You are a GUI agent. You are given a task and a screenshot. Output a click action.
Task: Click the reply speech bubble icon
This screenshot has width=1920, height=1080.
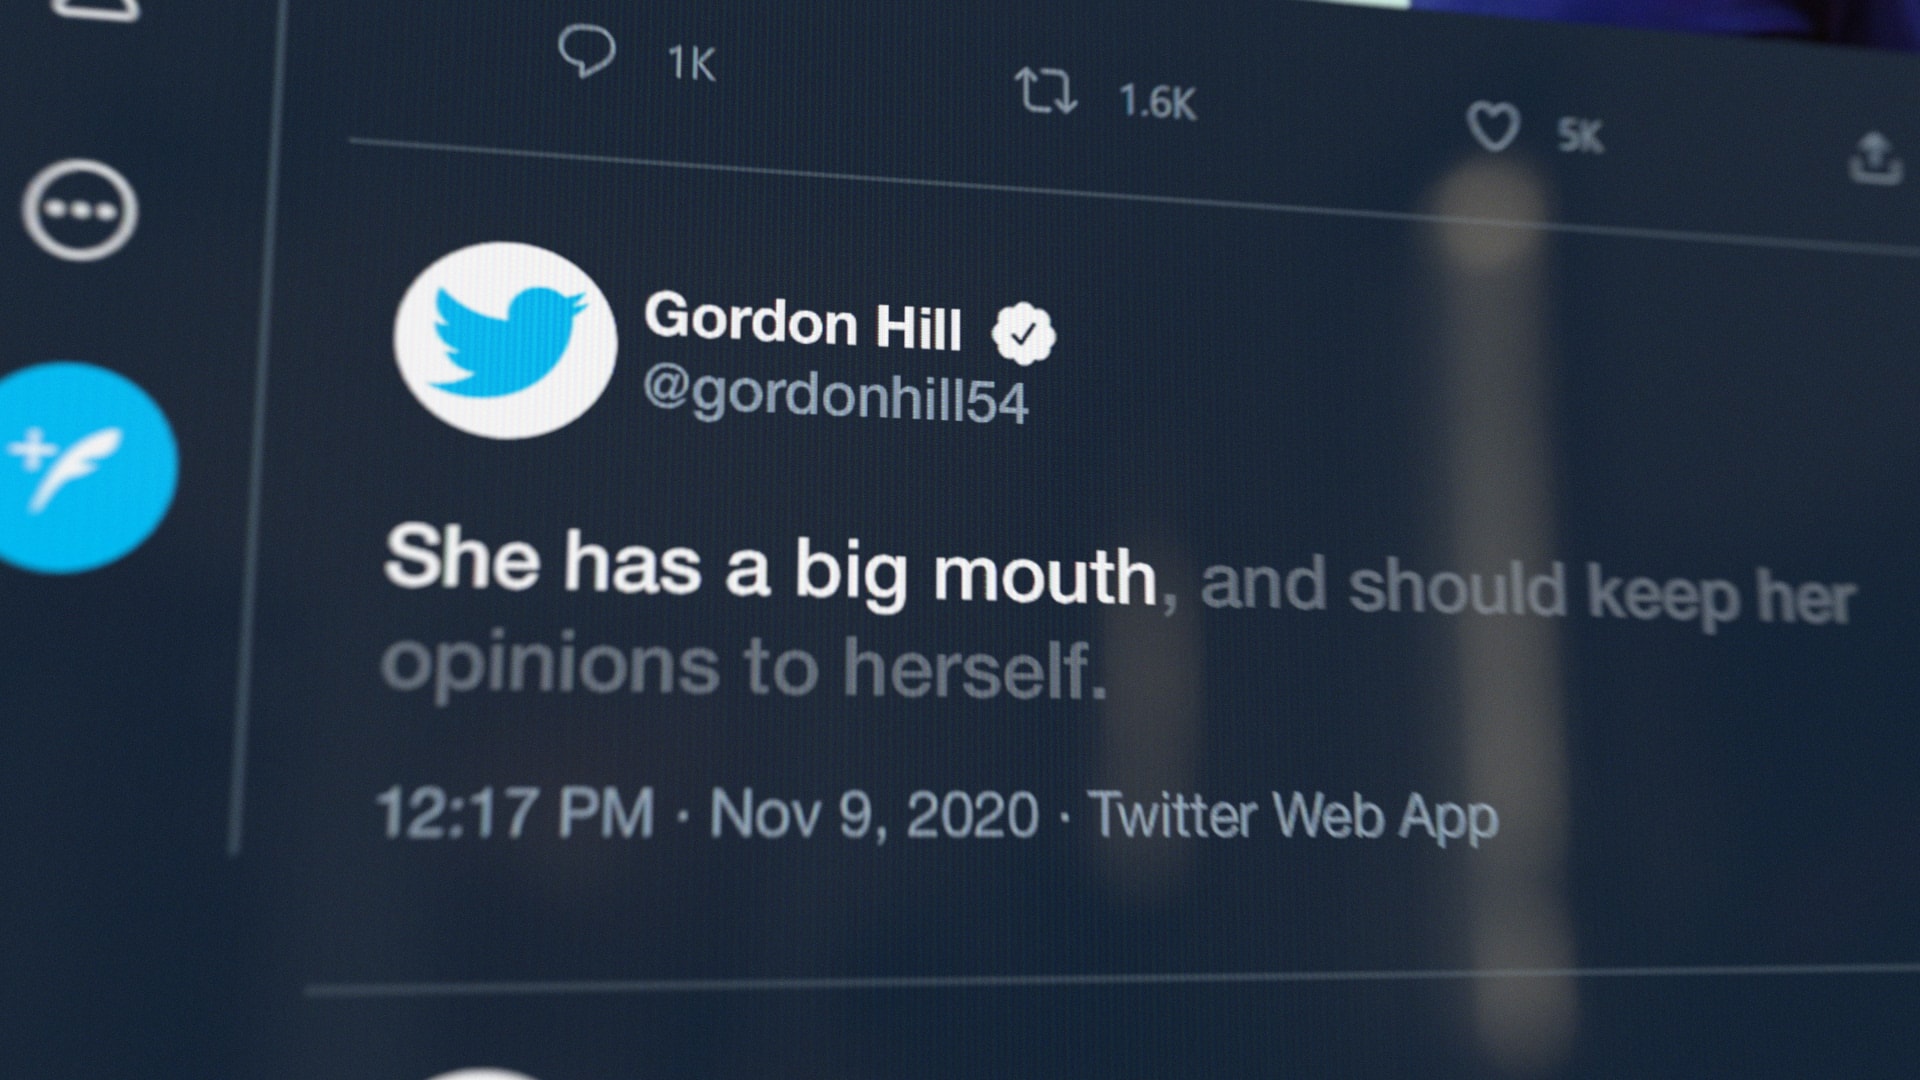pos(586,52)
